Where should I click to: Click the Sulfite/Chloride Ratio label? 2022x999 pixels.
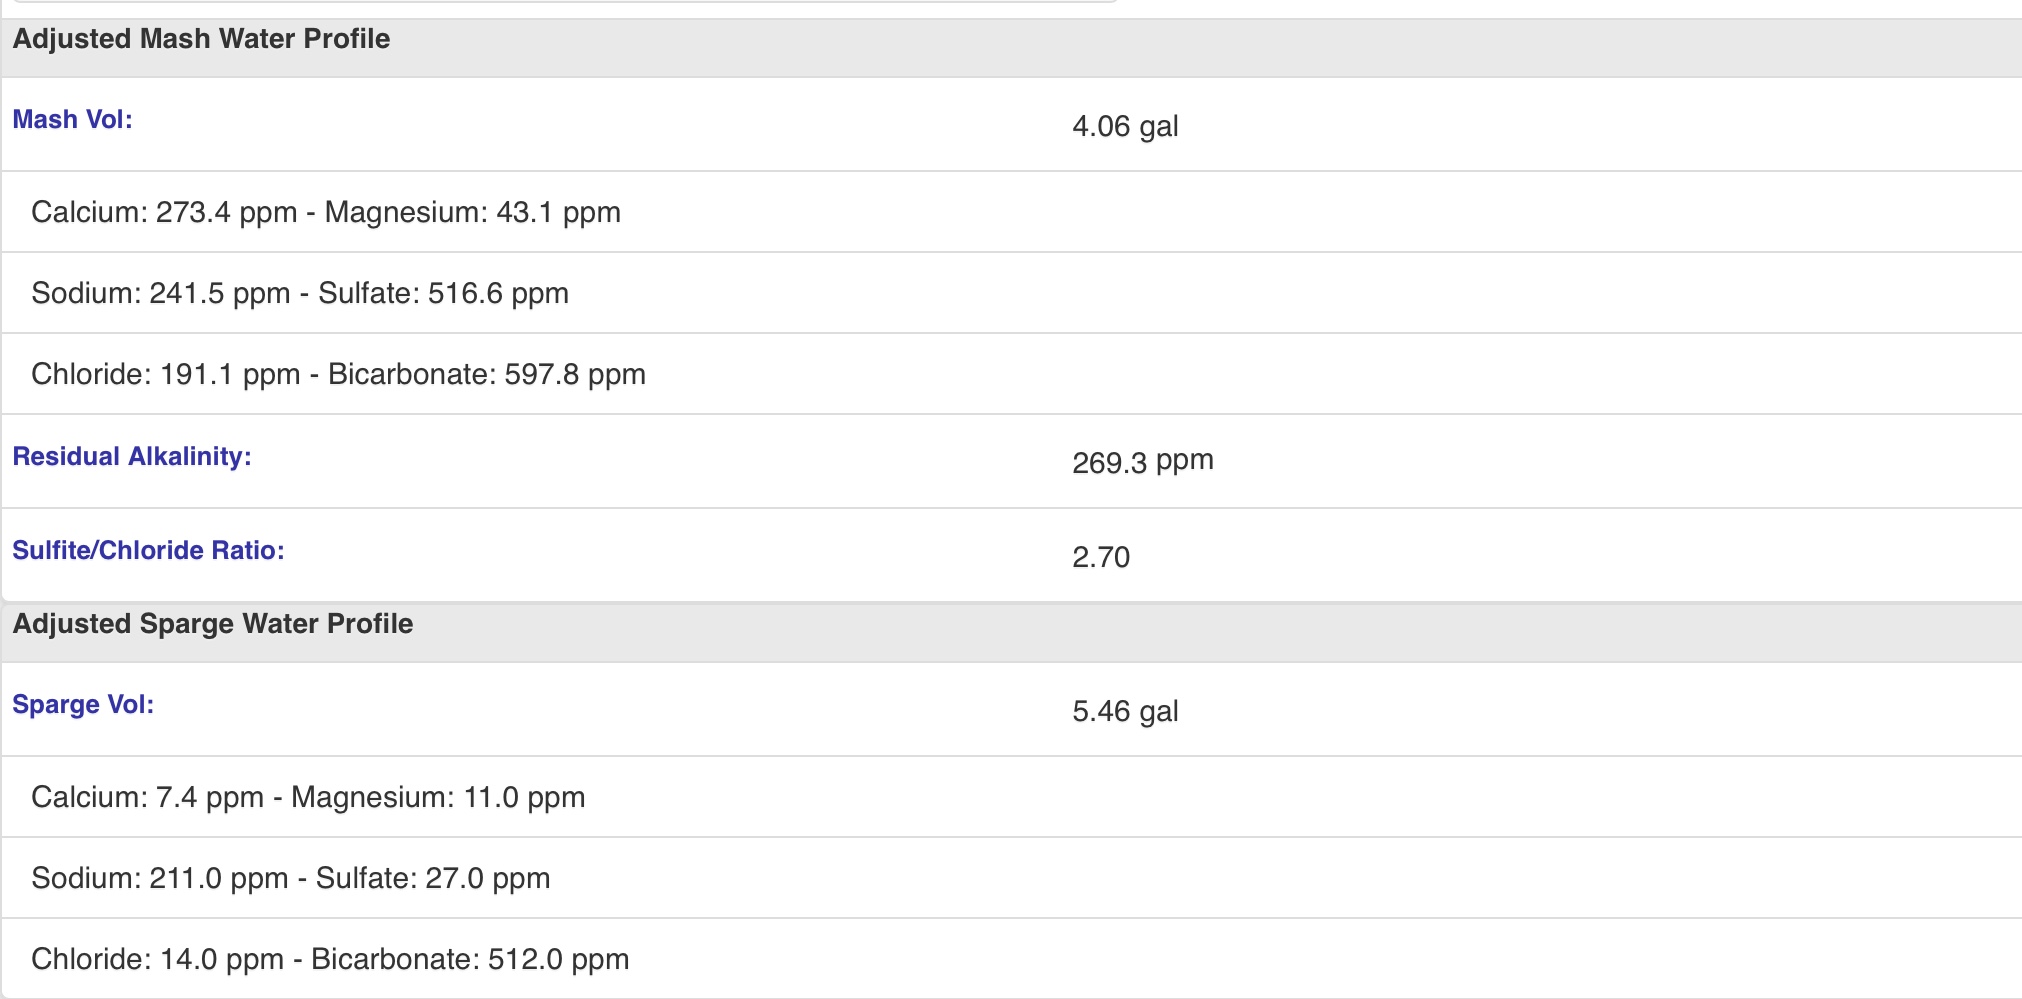[x=148, y=551]
